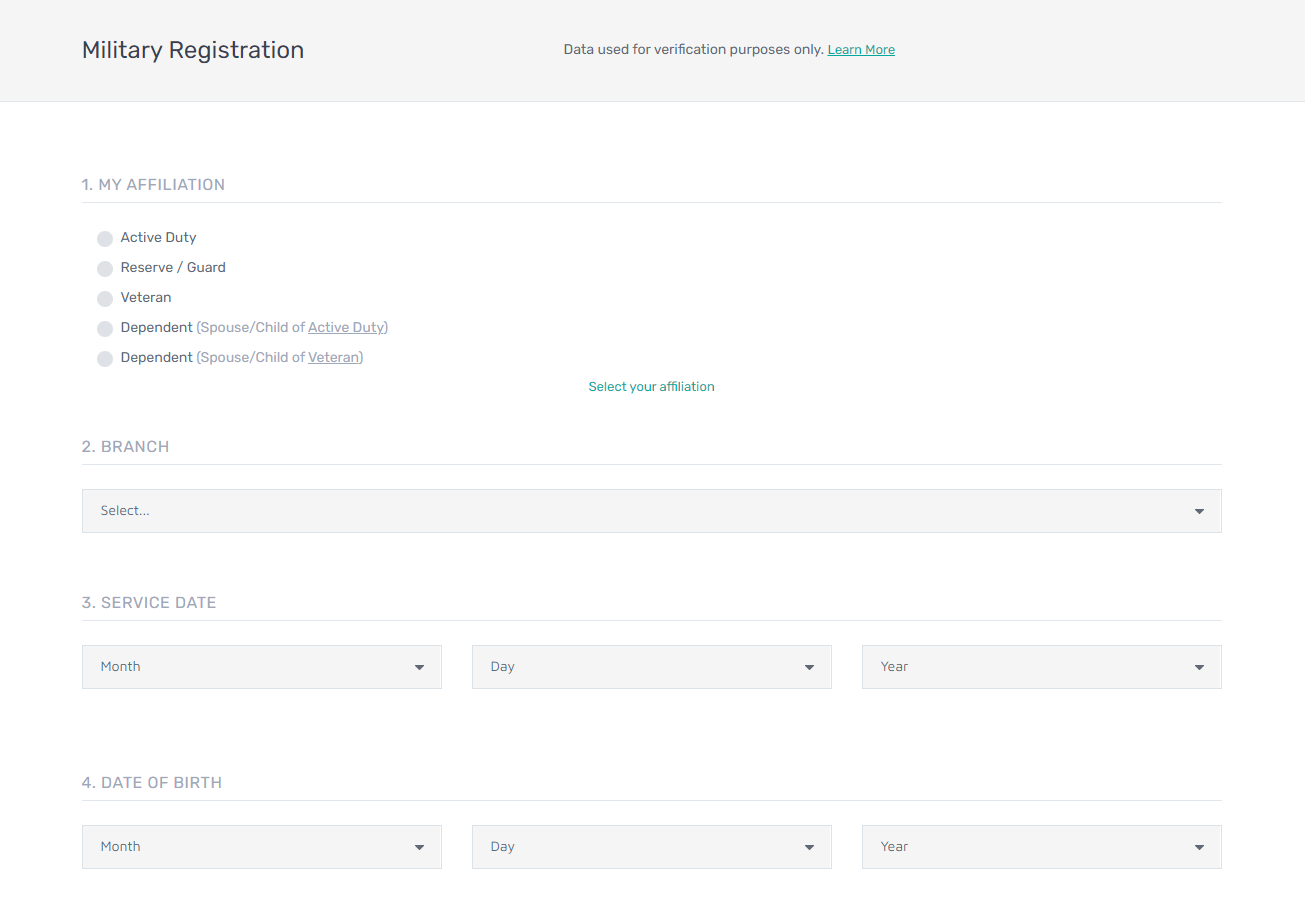The height and width of the screenshot is (900, 1305).
Task: Click the Military Registration page title
Action: [193, 50]
